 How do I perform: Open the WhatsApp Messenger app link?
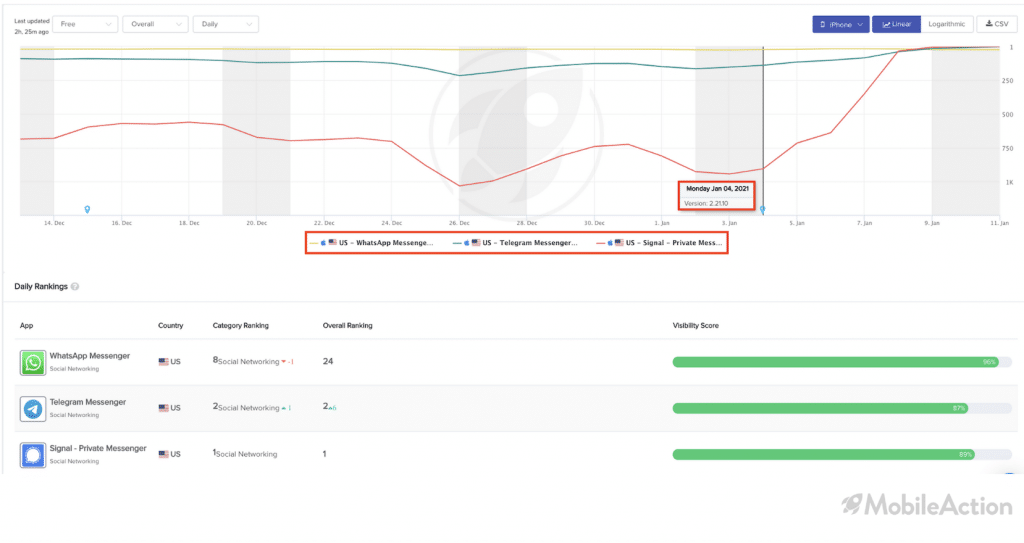point(89,355)
